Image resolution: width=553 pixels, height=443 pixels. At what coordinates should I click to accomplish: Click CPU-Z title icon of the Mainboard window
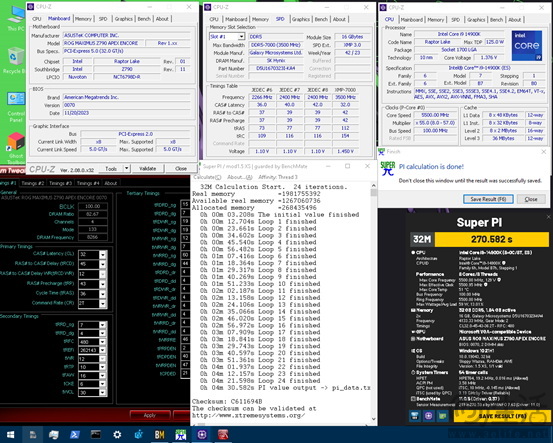[x=31, y=7]
